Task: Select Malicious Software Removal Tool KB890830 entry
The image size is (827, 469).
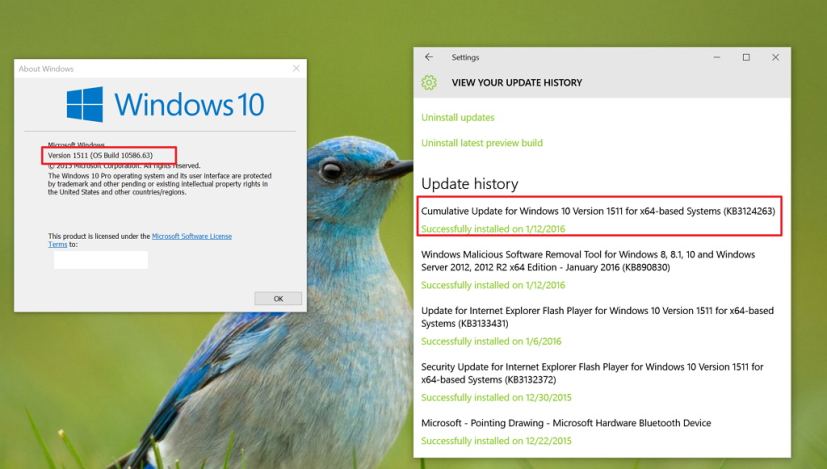Action: (588, 261)
